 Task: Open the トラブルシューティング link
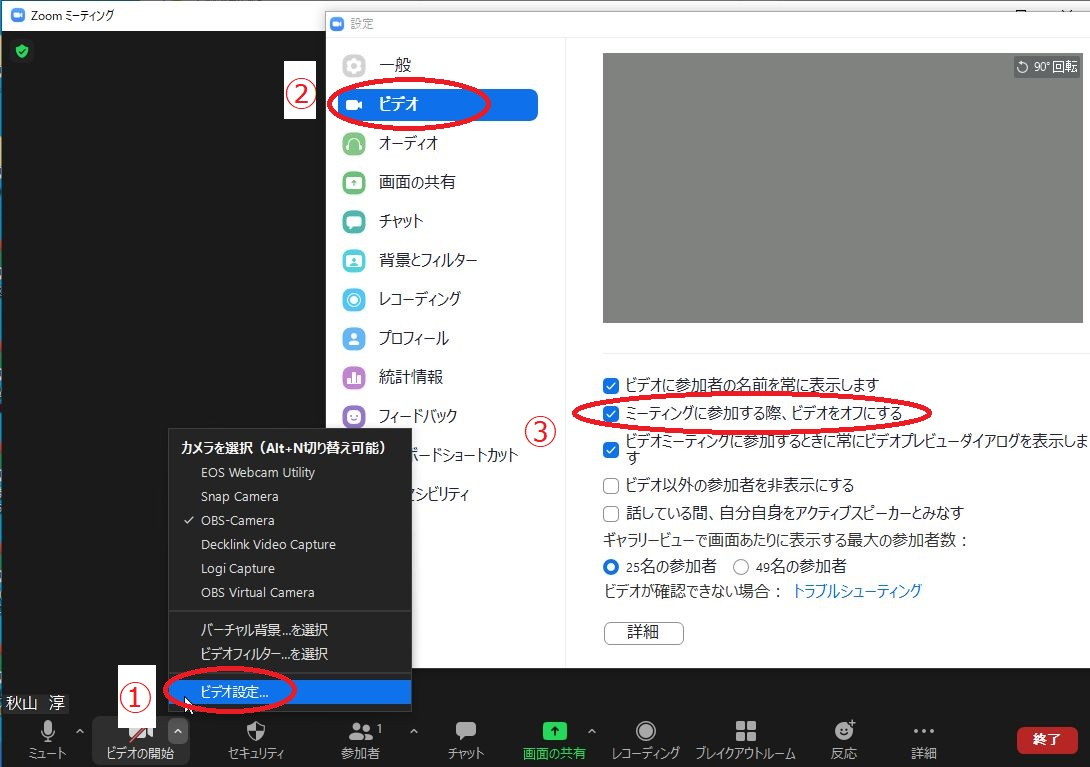pyautogui.click(x=856, y=591)
